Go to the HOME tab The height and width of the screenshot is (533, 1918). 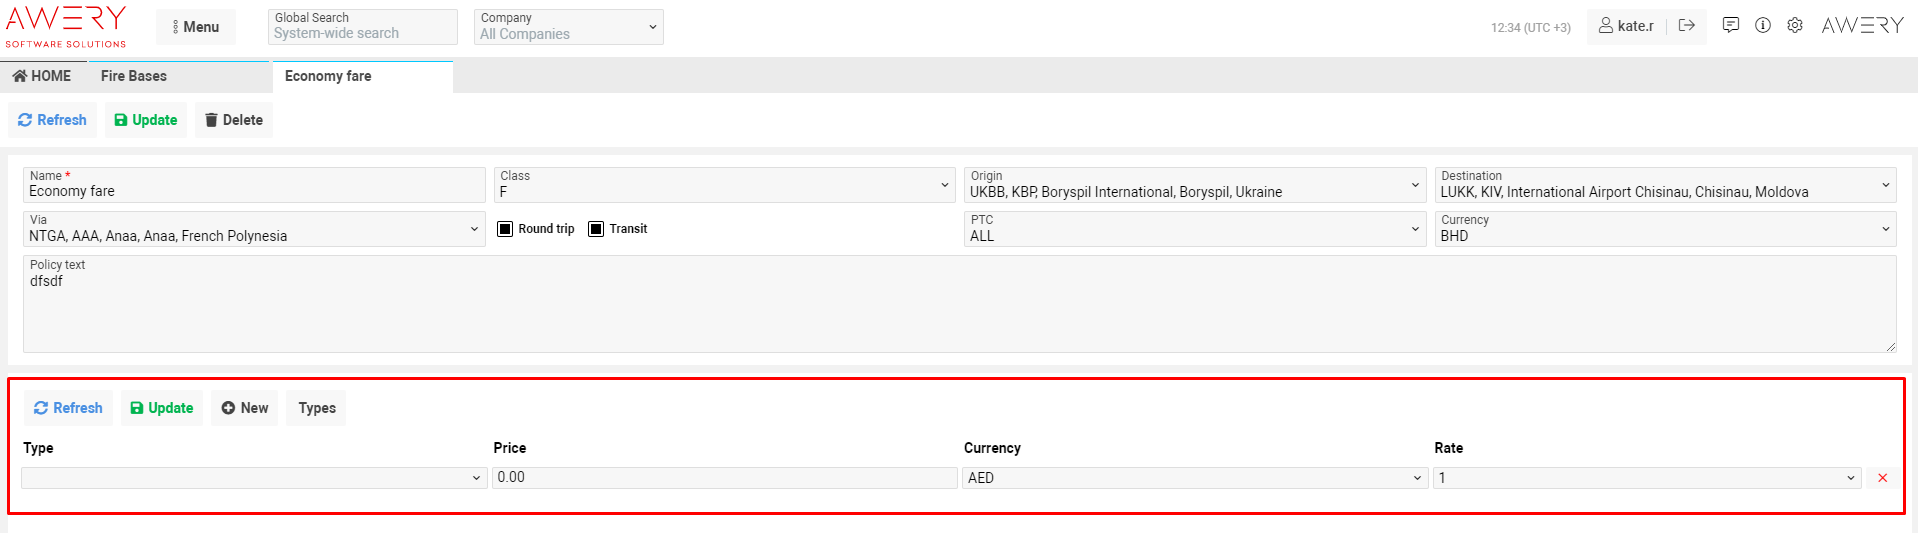tap(42, 76)
